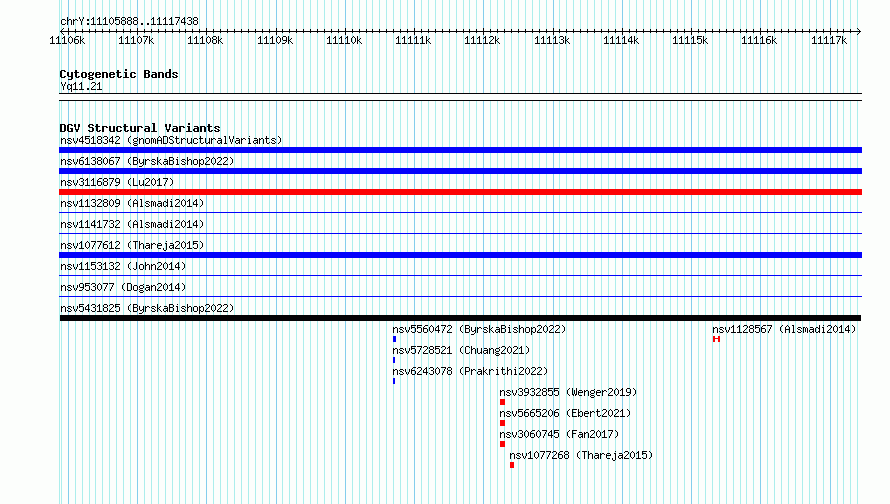Open variant nsv3060745 (Fan2017)
Image resolution: width=890 pixels, height=504 pixels.
tap(559, 434)
